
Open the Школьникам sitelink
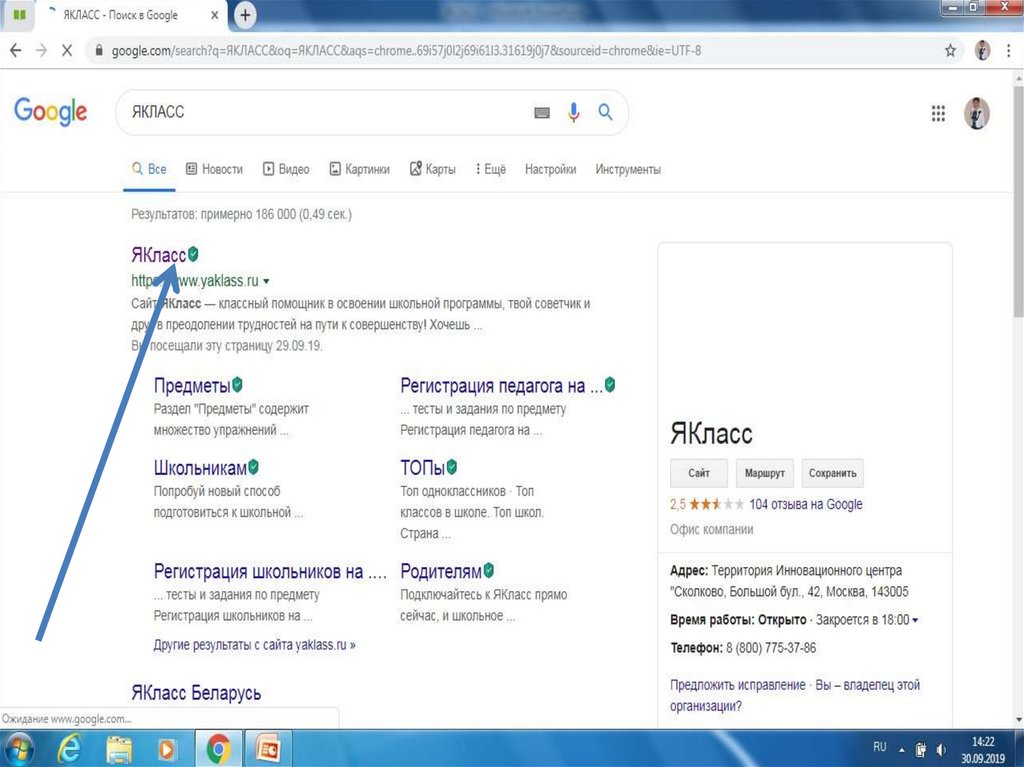coord(200,468)
